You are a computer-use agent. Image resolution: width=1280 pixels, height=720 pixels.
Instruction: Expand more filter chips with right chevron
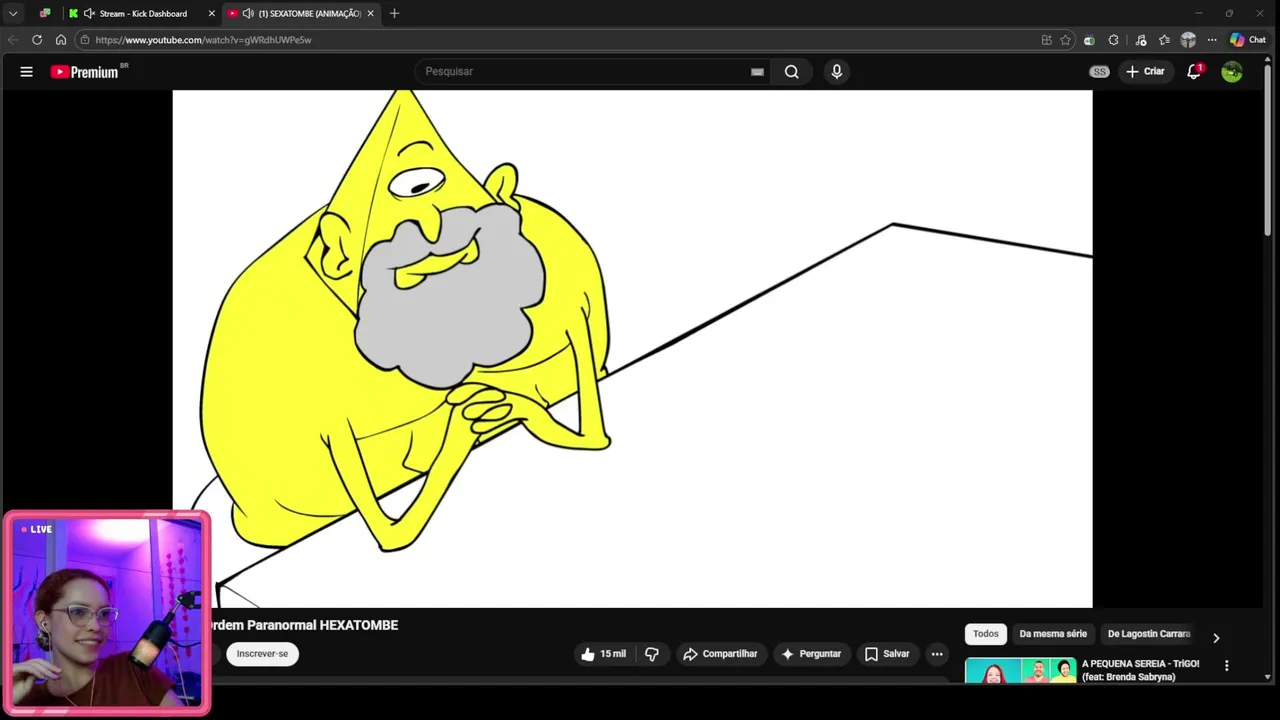click(1216, 638)
